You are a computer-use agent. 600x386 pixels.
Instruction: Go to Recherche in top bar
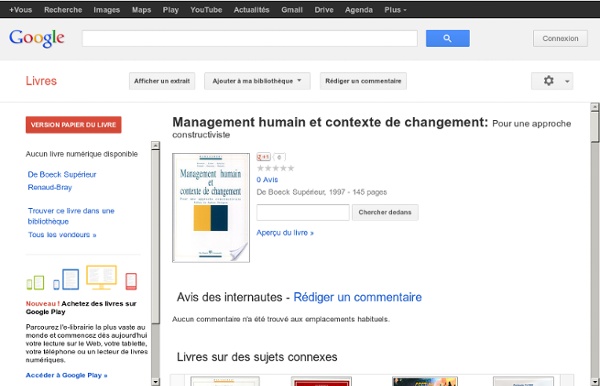pyautogui.click(x=63, y=10)
